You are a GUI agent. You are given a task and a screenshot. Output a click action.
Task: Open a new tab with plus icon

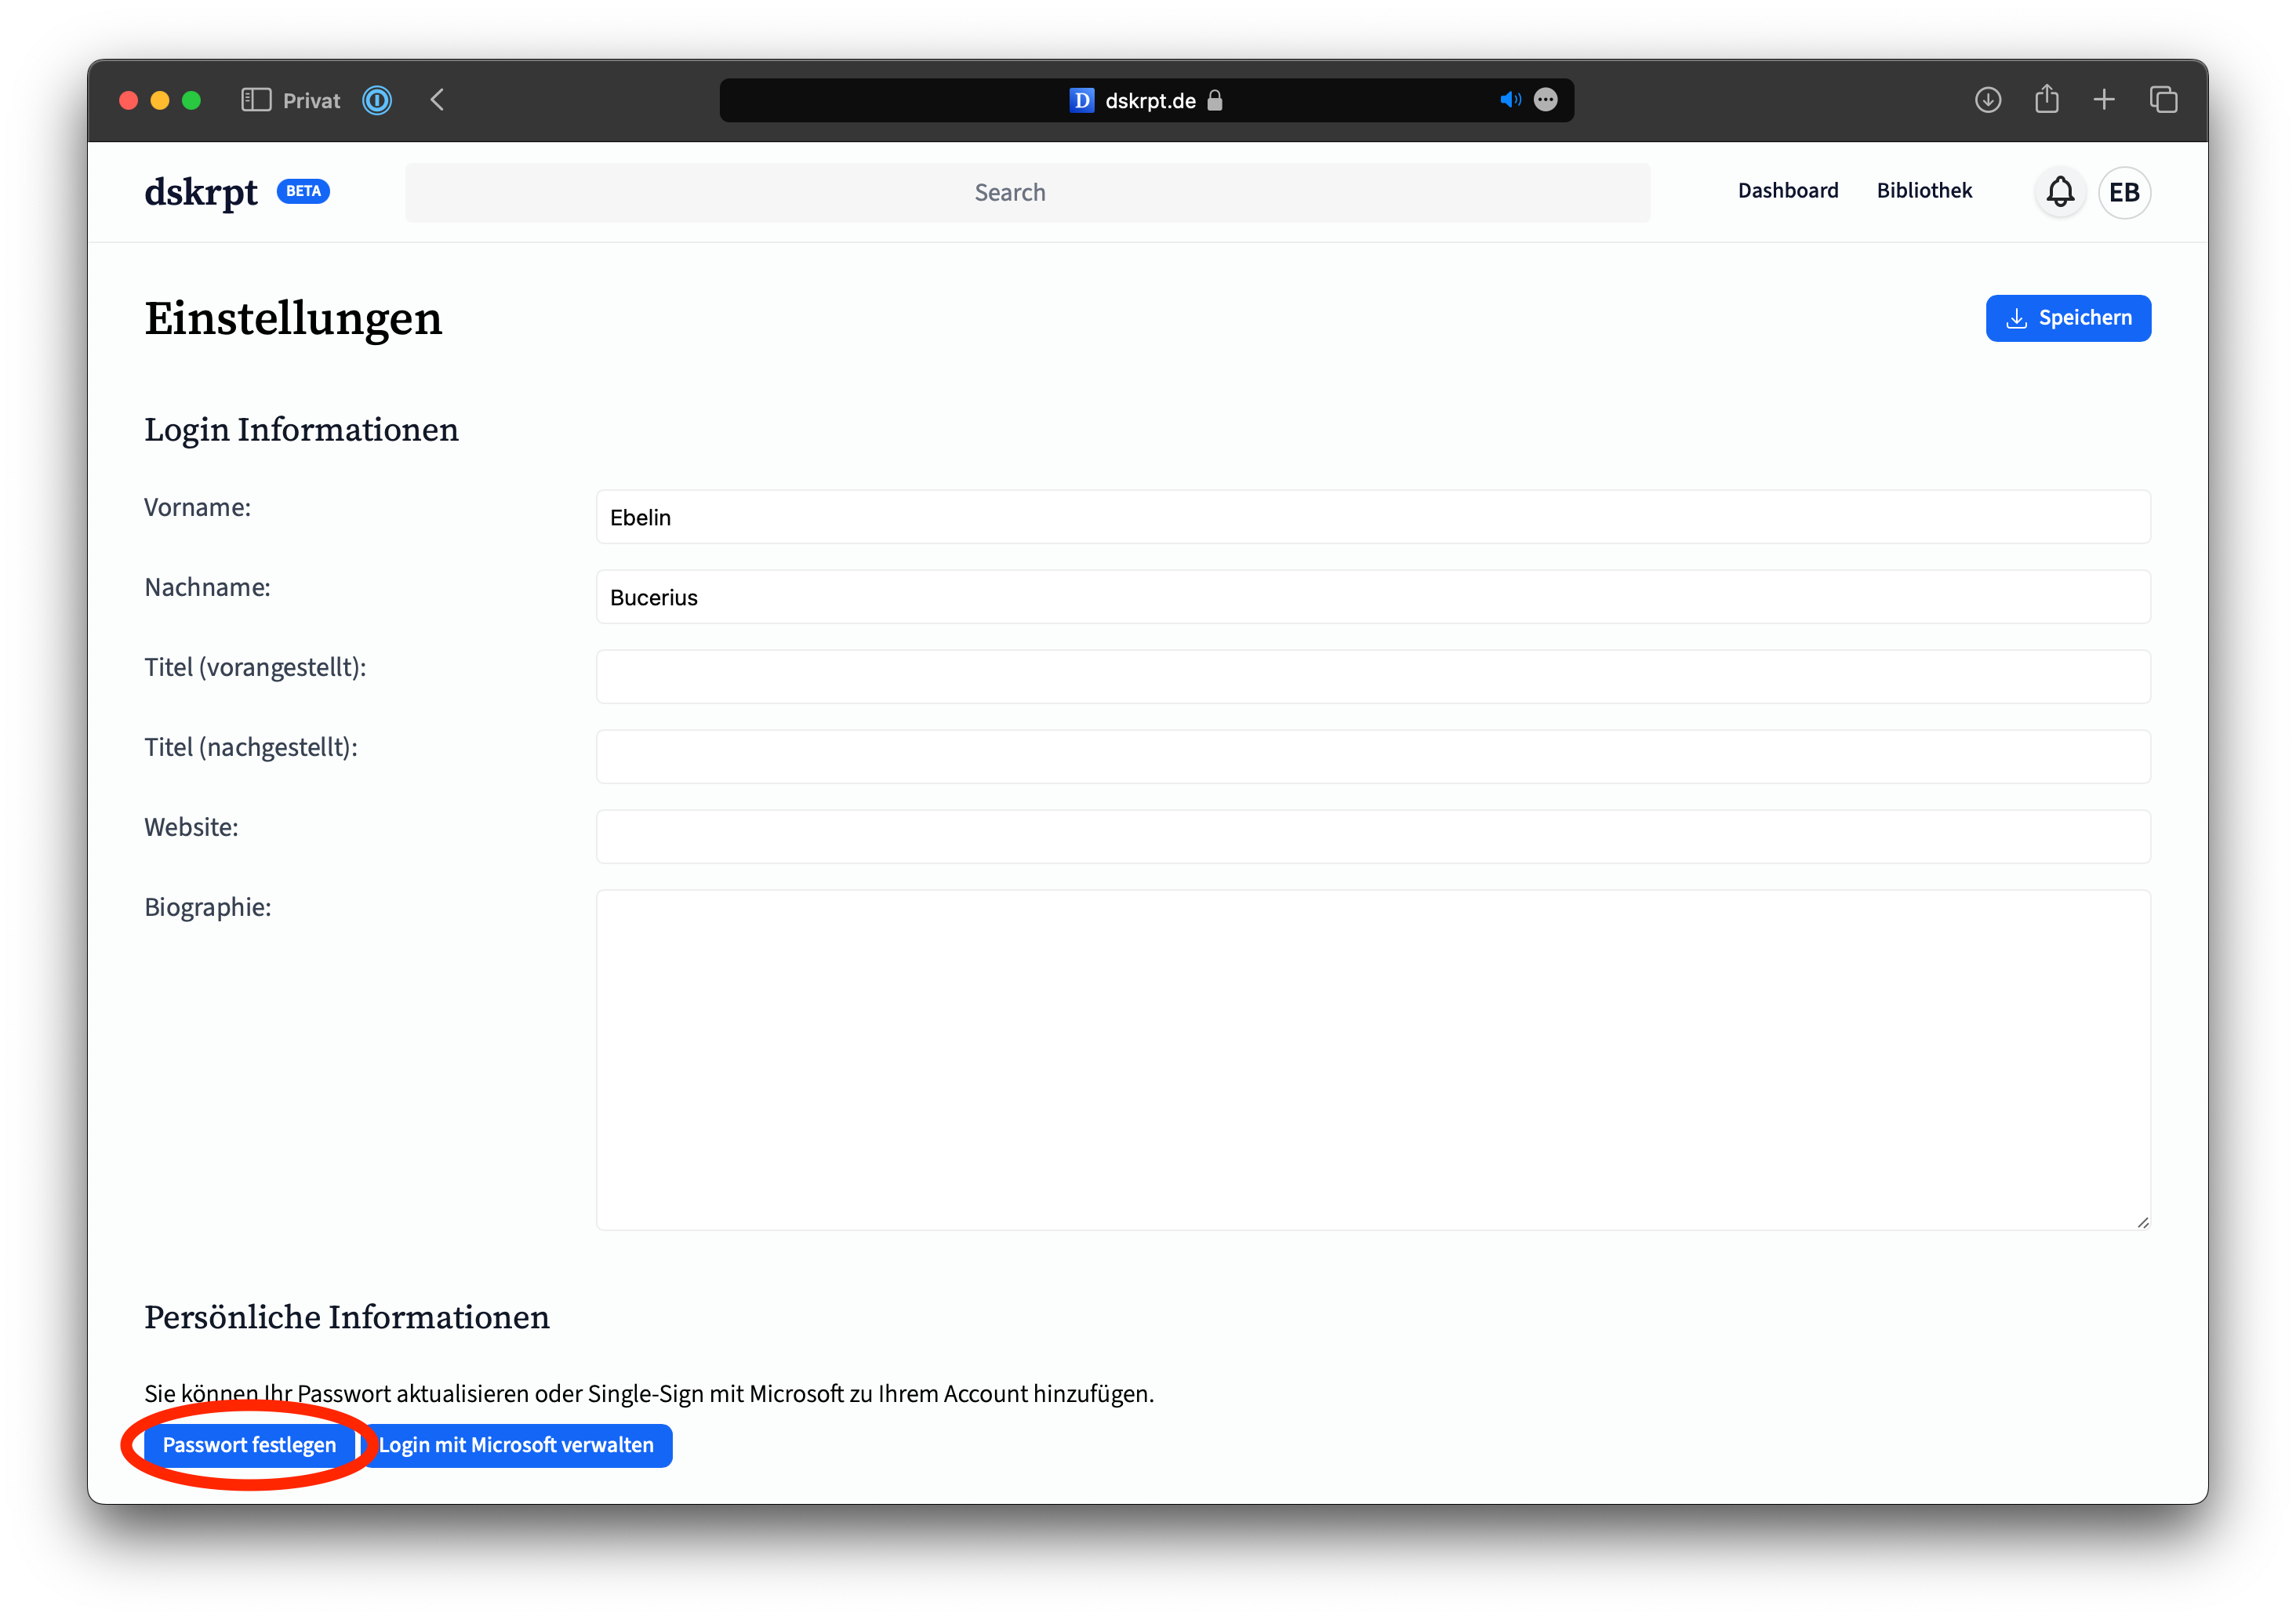point(2104,100)
